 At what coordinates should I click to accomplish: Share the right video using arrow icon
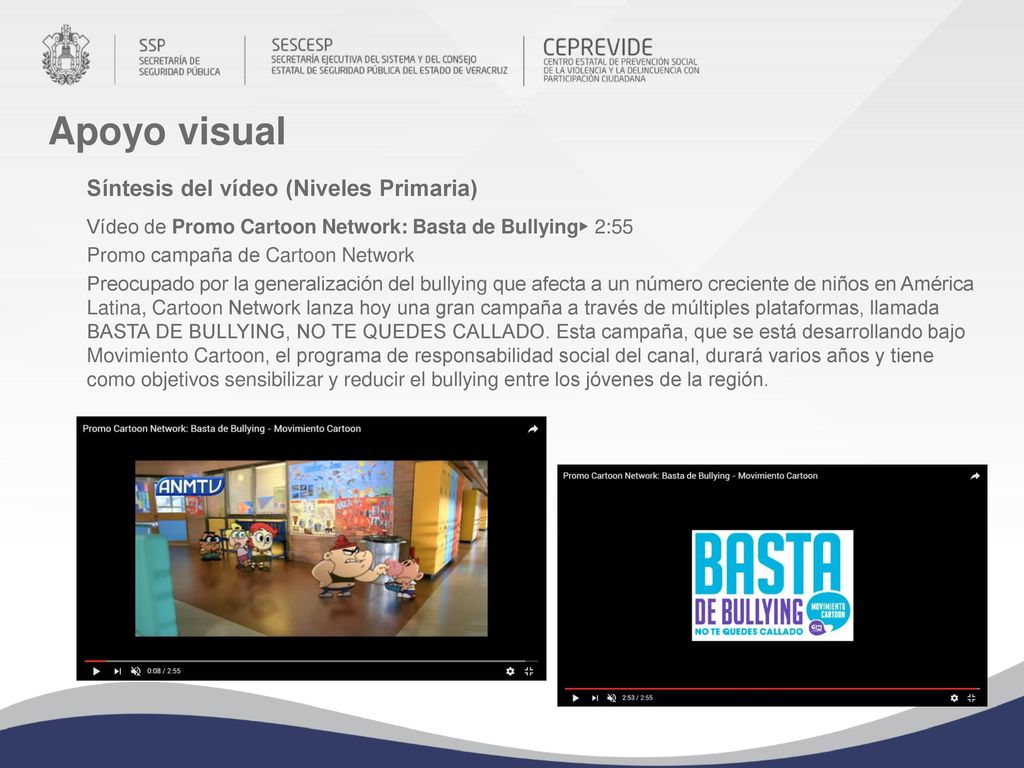click(975, 476)
